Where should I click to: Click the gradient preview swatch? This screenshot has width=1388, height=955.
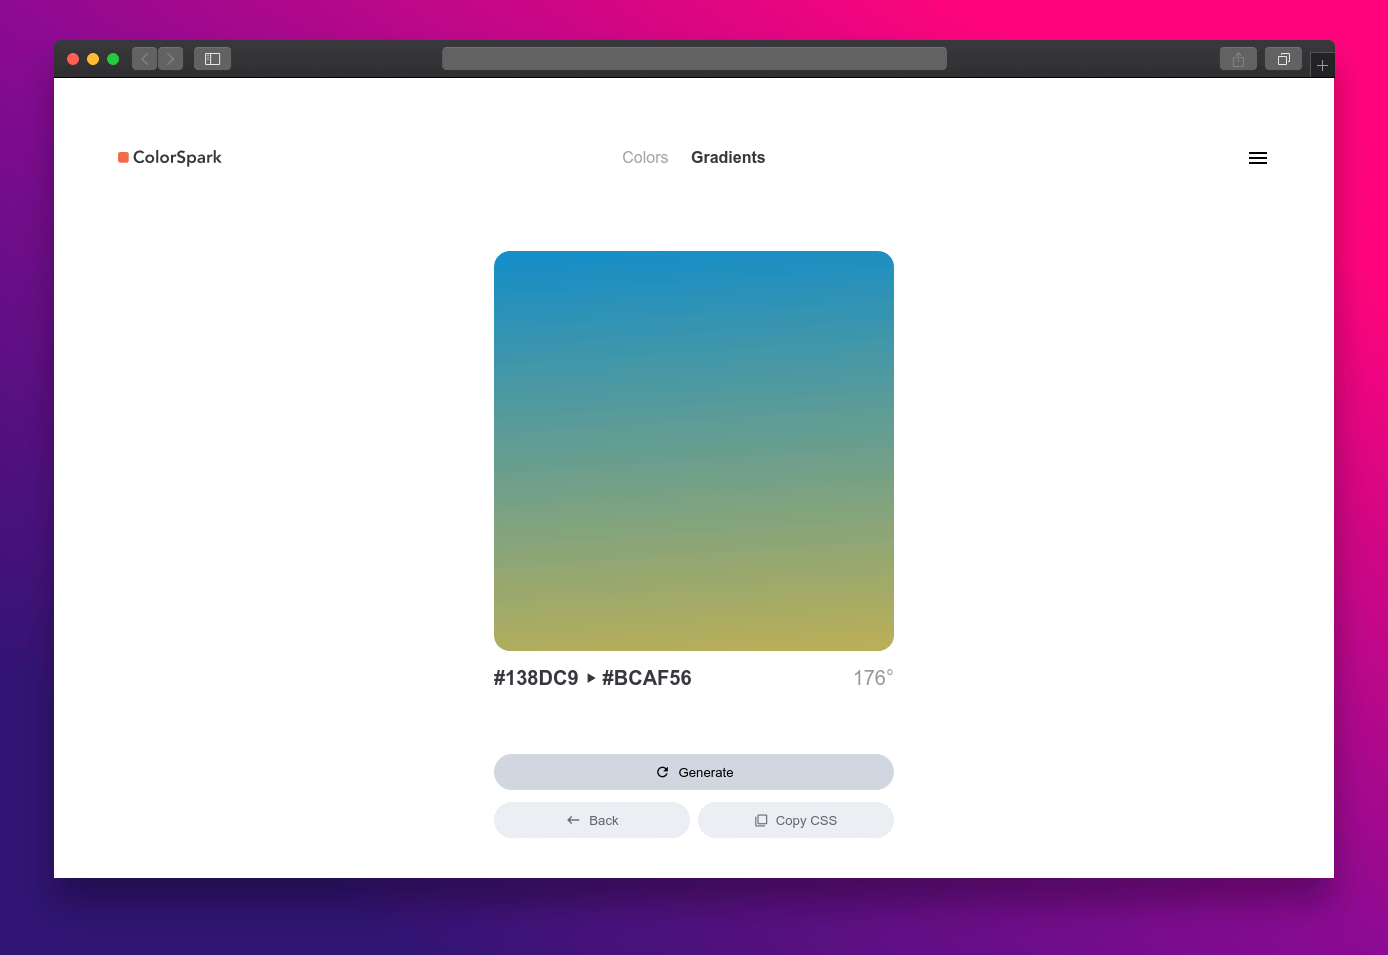[694, 451]
